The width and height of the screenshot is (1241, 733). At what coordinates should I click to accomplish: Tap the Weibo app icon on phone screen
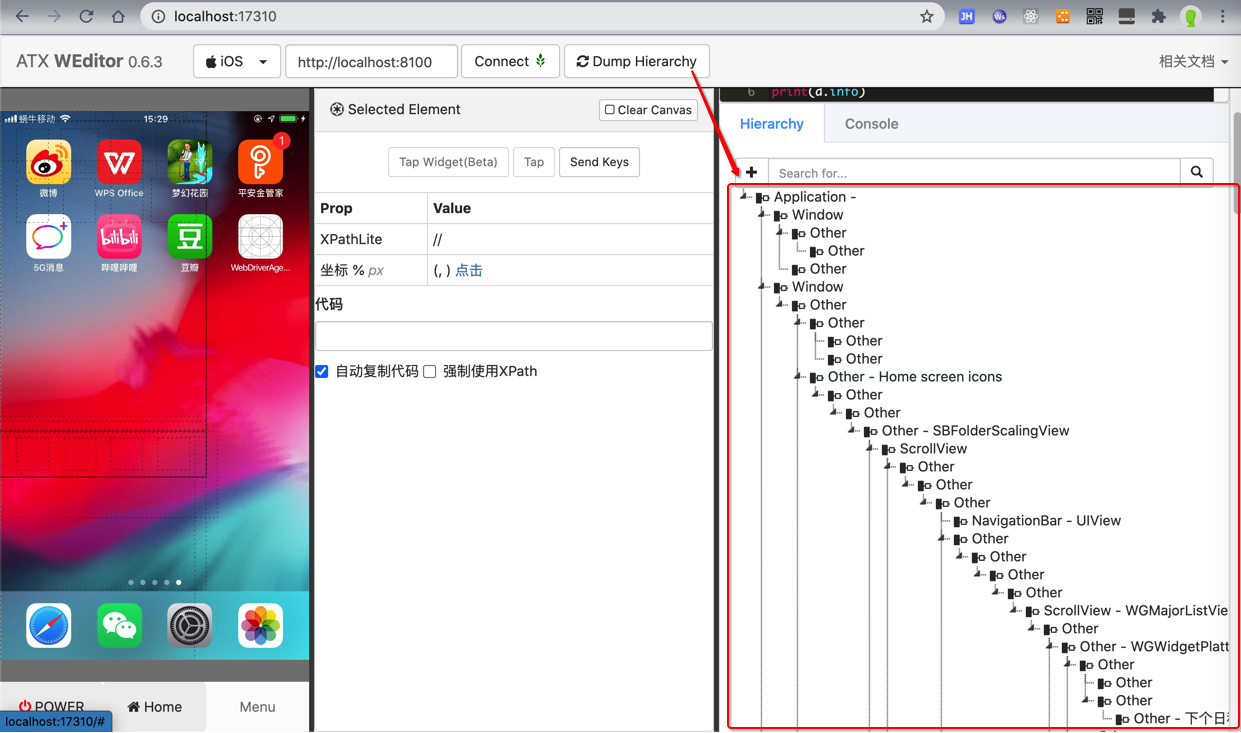click(48, 162)
